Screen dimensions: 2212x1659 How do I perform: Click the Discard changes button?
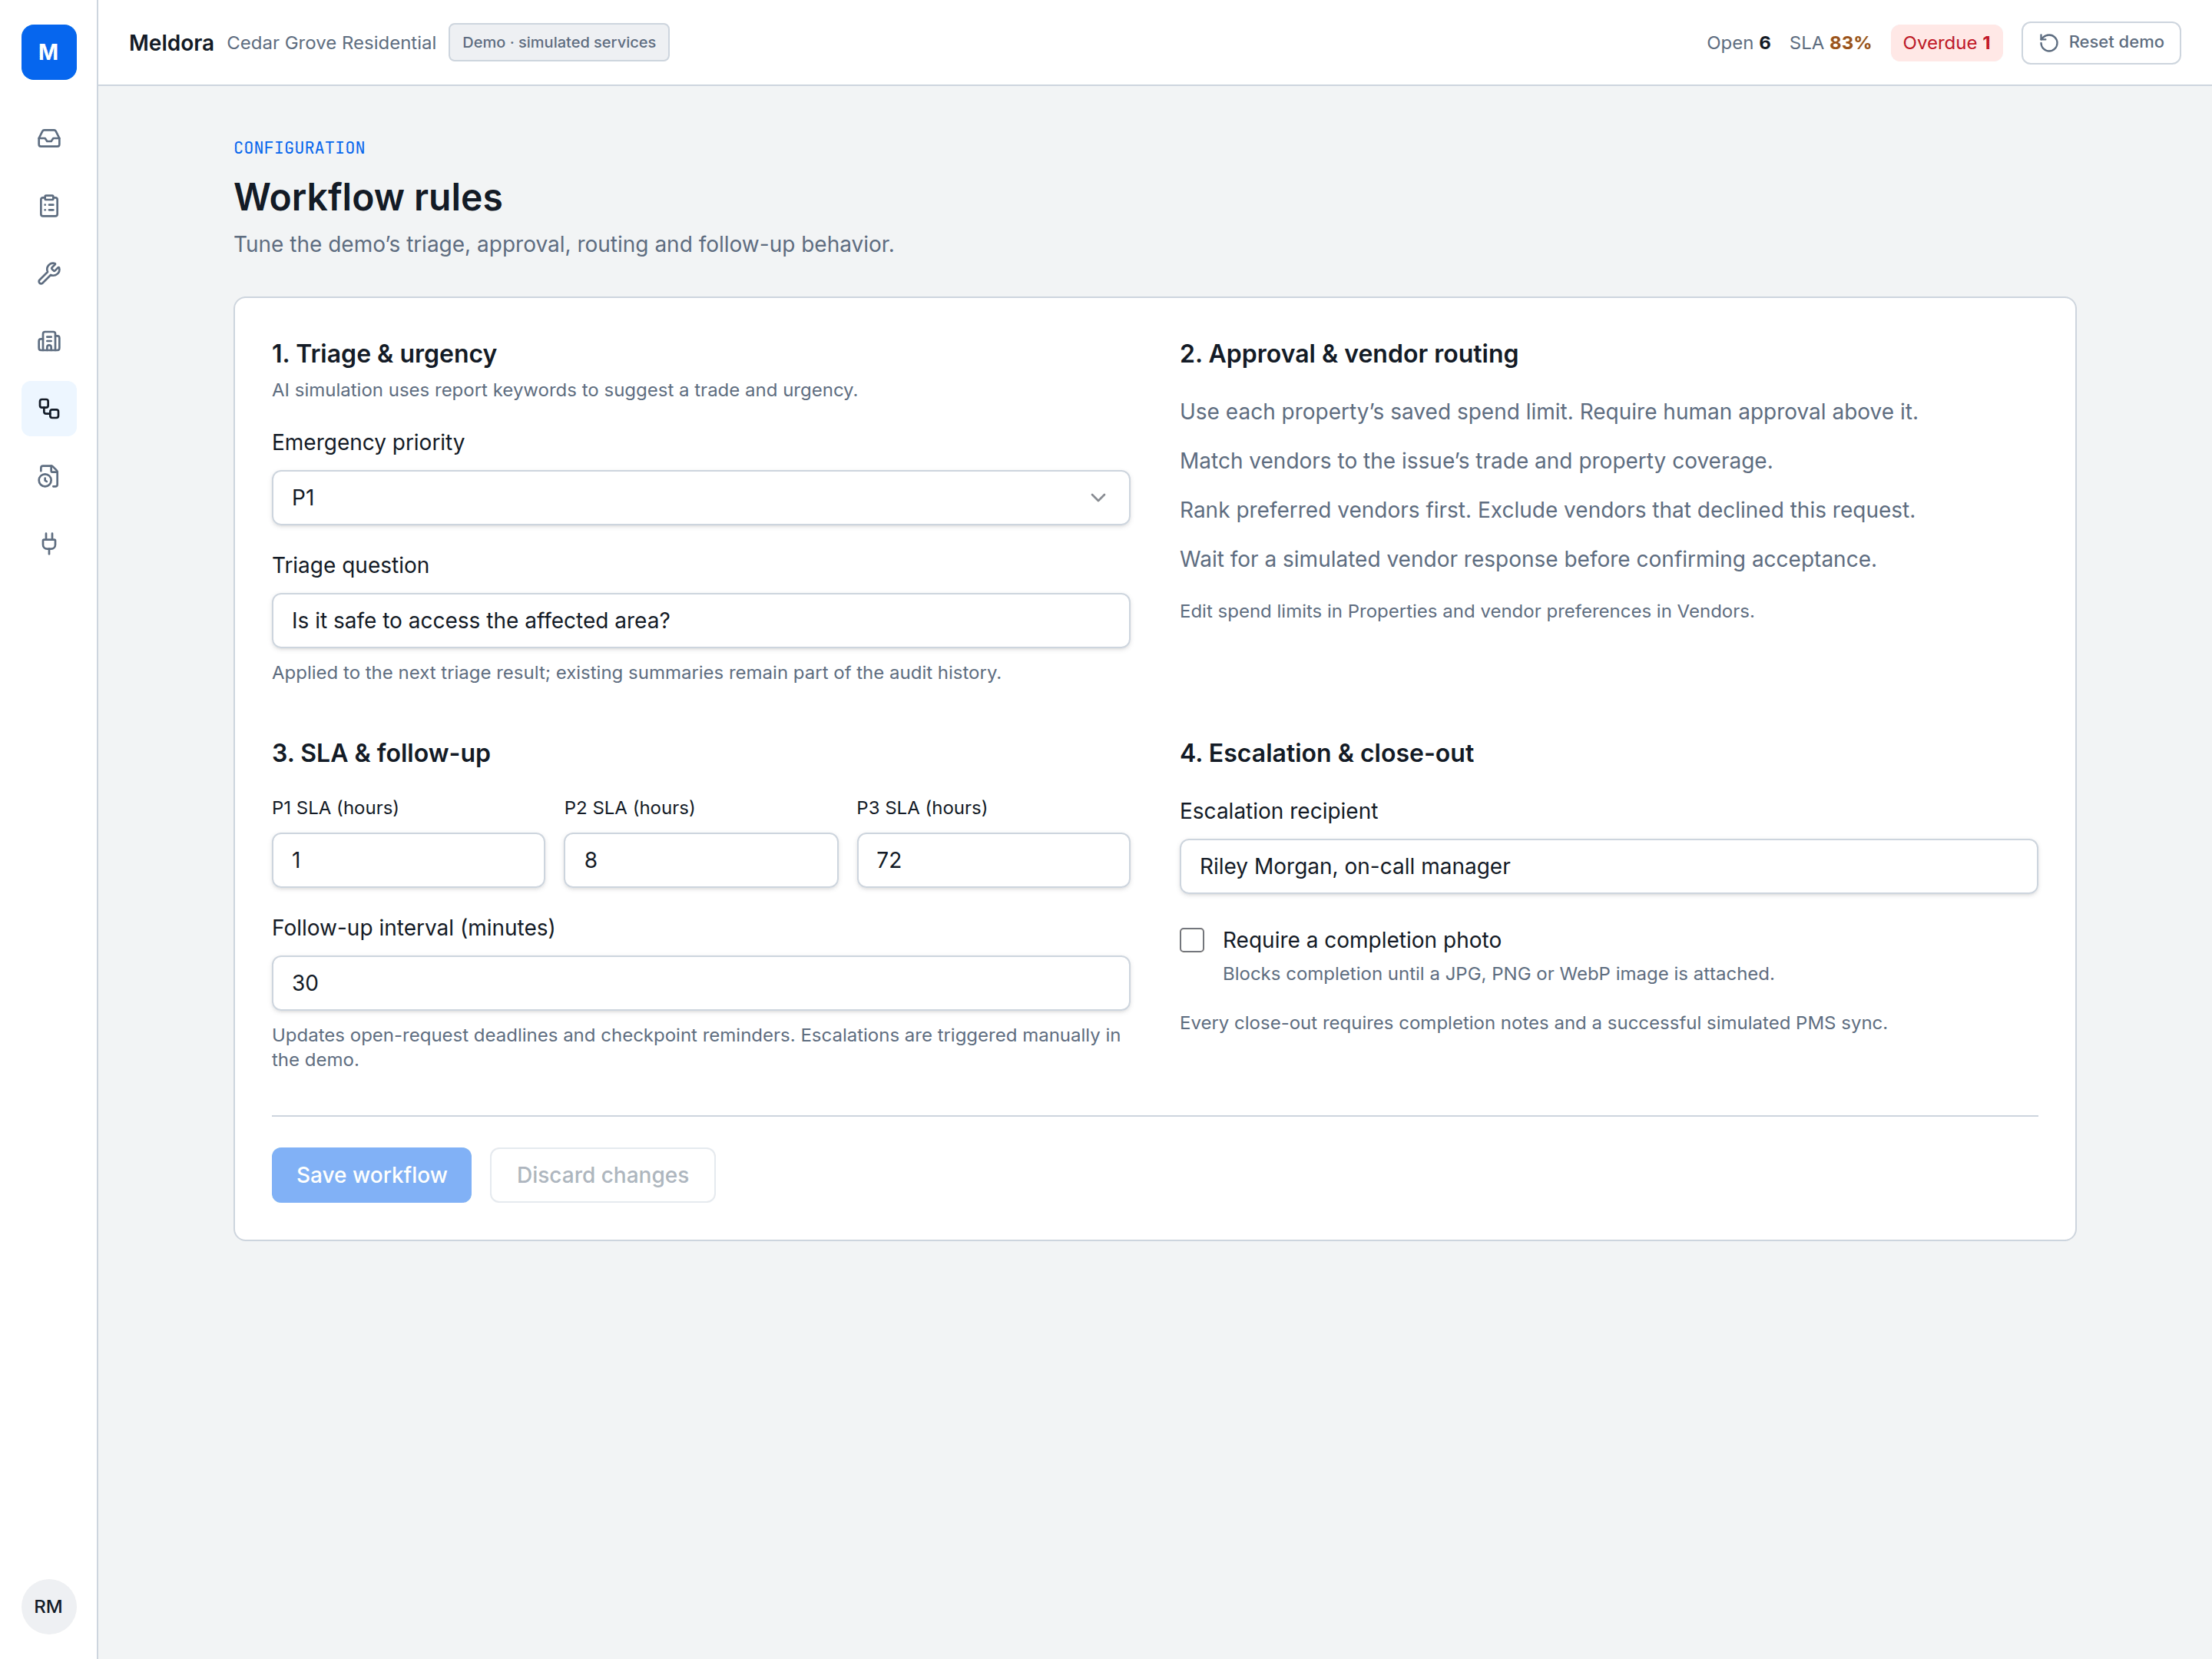pyautogui.click(x=602, y=1175)
